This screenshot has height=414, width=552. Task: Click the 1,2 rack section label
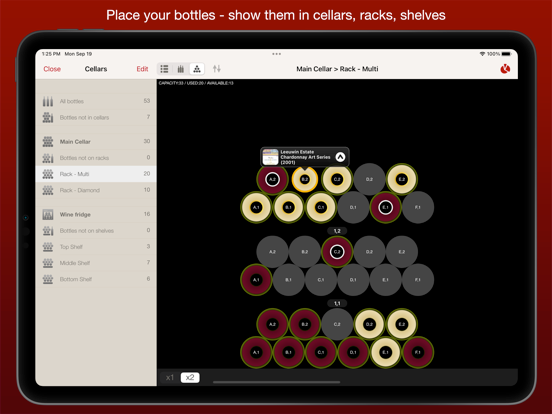pyautogui.click(x=337, y=231)
